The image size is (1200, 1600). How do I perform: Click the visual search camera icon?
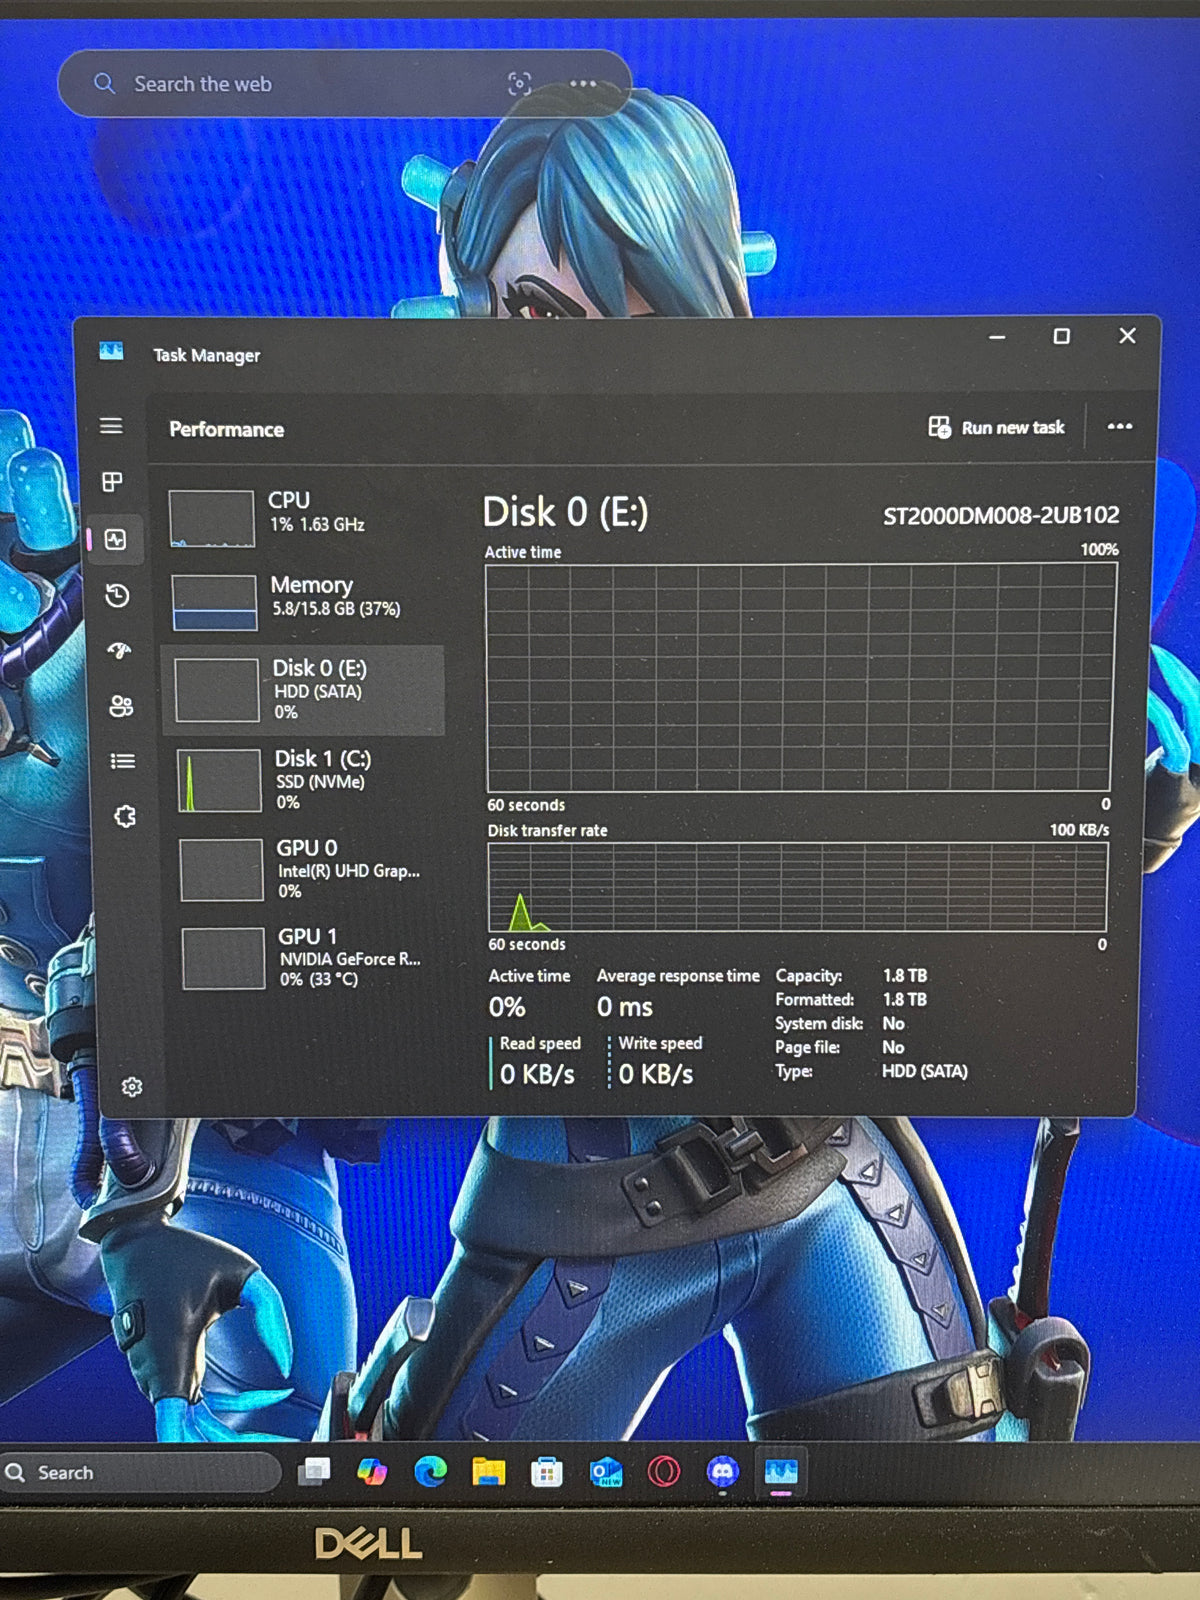tap(519, 84)
